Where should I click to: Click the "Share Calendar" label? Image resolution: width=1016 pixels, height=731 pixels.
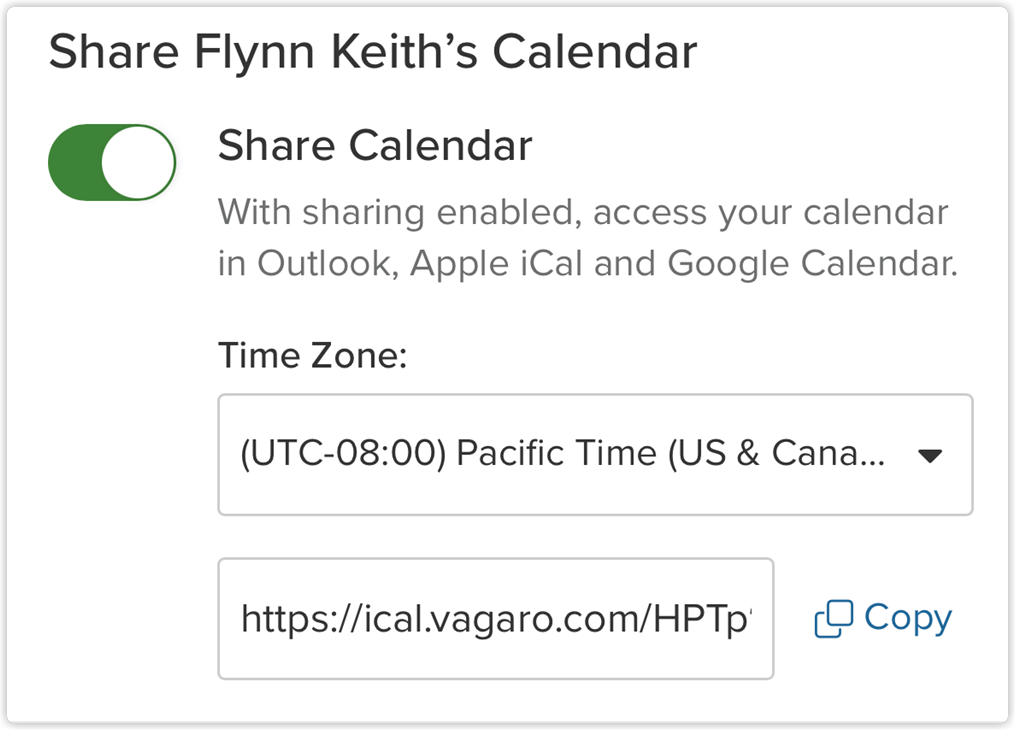pyautogui.click(x=375, y=146)
